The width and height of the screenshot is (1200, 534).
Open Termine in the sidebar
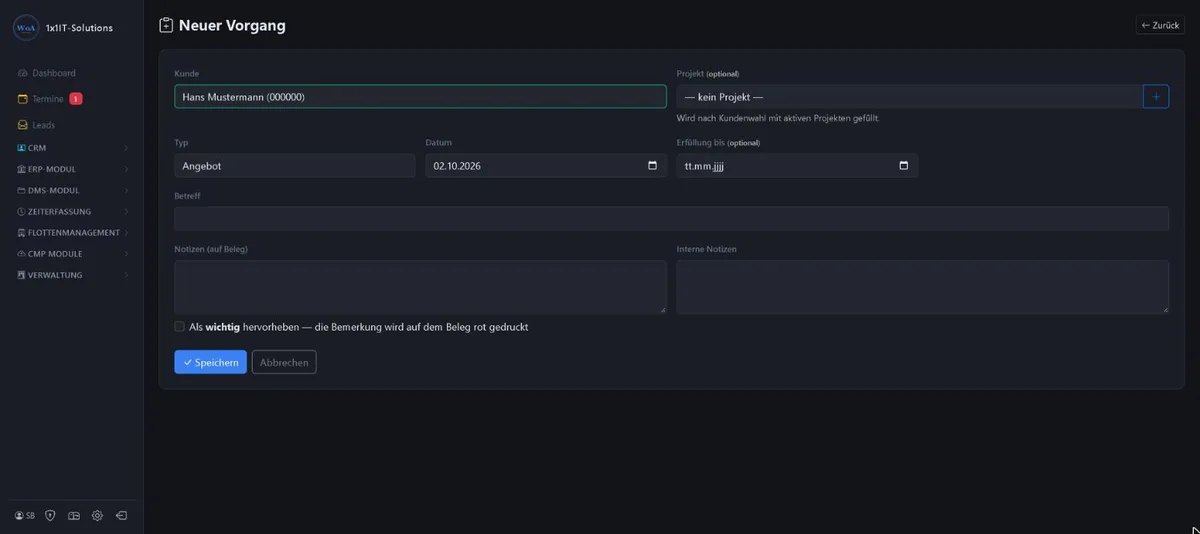[47, 99]
